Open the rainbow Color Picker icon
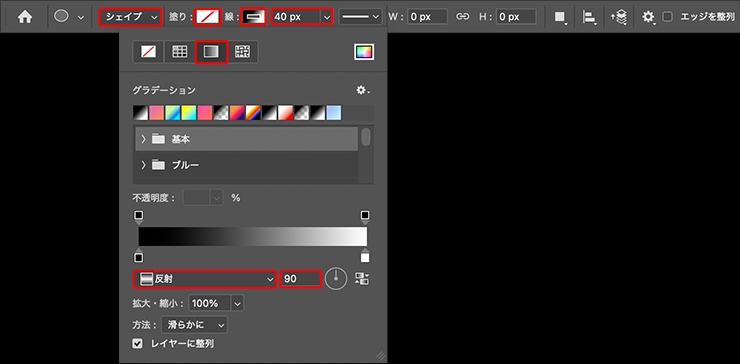Screen dimensions: 740x364 tap(364, 52)
